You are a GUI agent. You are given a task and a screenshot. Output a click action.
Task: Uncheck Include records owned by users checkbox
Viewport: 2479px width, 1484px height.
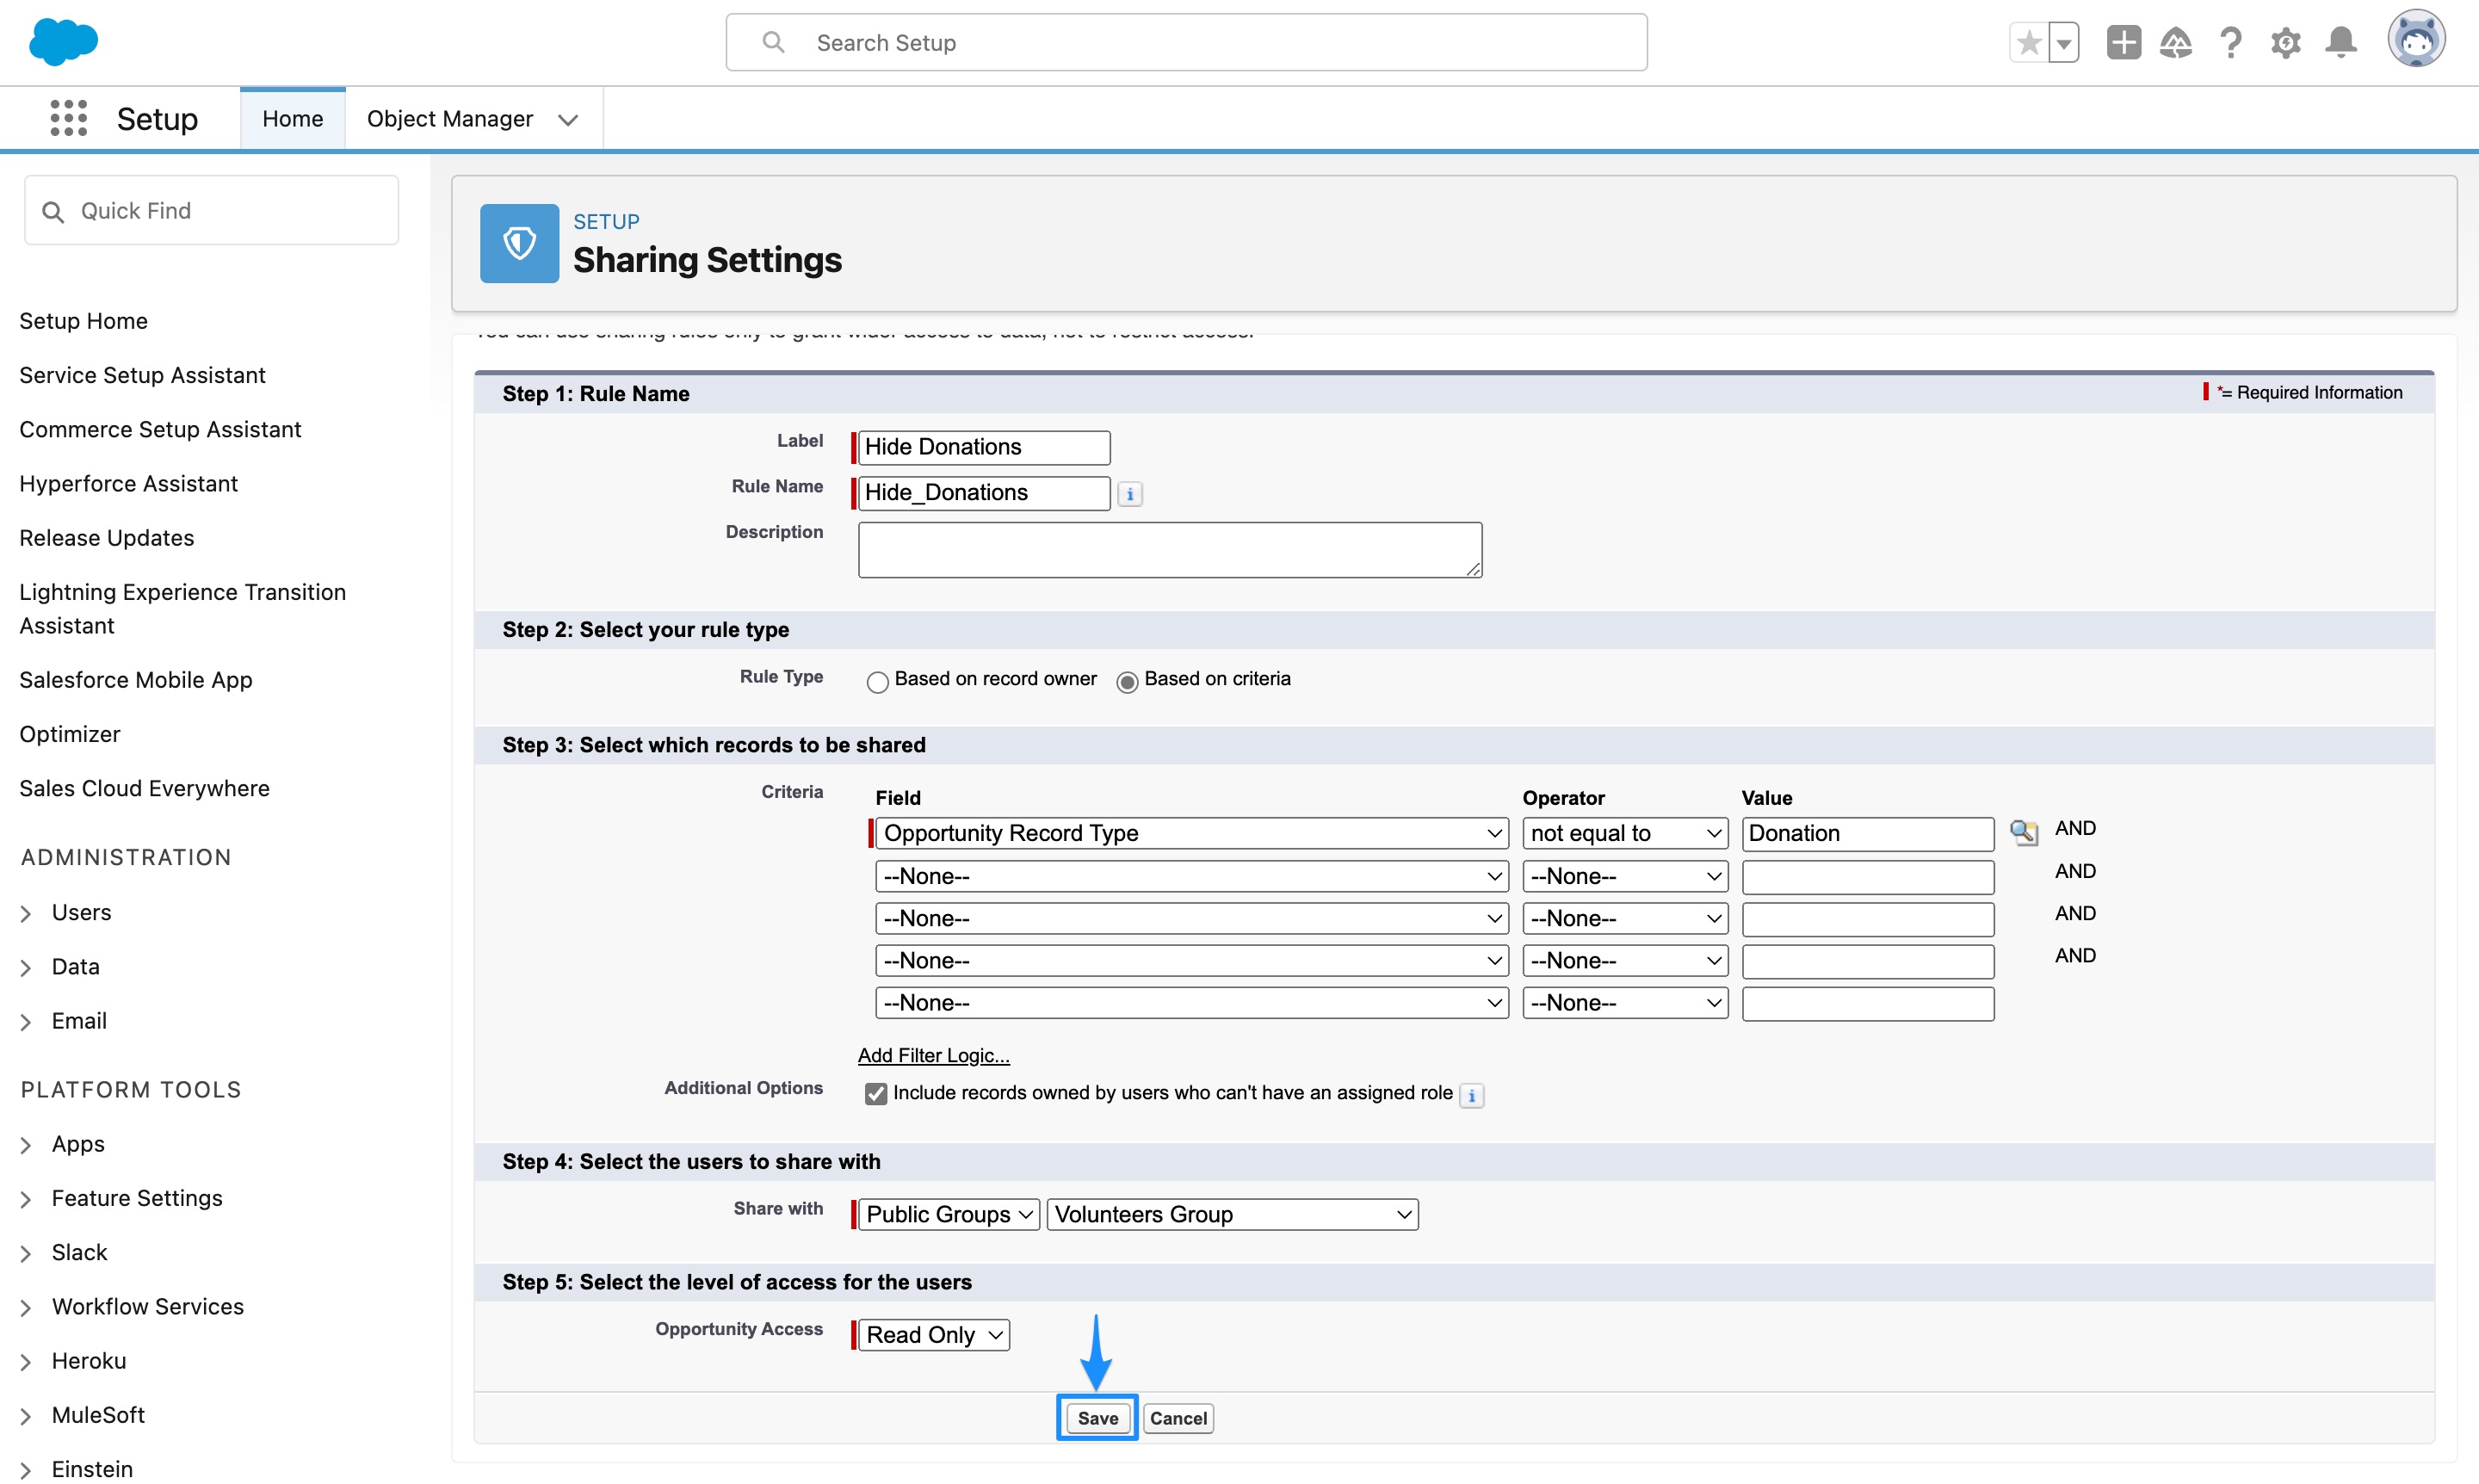coord(876,1094)
